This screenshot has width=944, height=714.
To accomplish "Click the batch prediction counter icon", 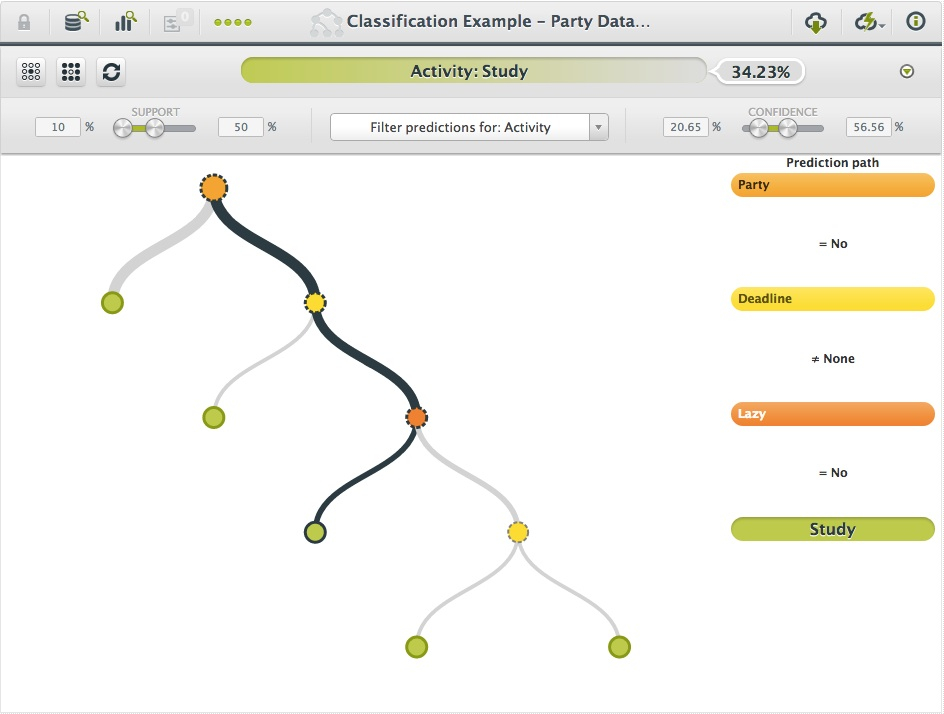I will (176, 21).
